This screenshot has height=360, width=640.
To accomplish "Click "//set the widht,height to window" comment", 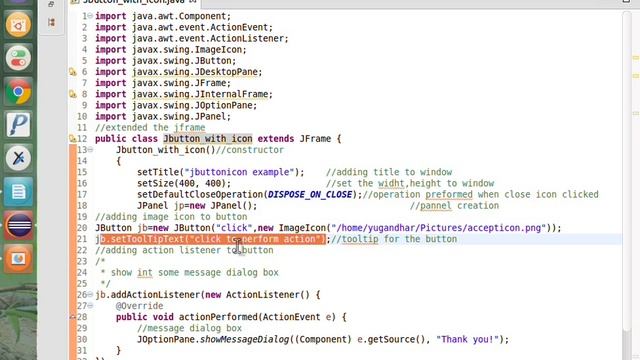I will pyautogui.click(x=410, y=183).
